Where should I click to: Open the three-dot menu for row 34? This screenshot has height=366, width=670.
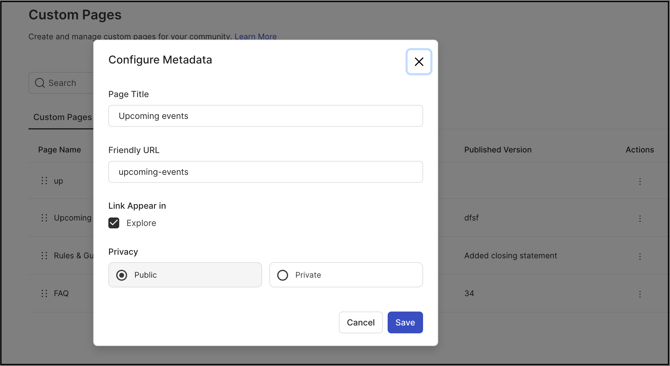pos(640,294)
